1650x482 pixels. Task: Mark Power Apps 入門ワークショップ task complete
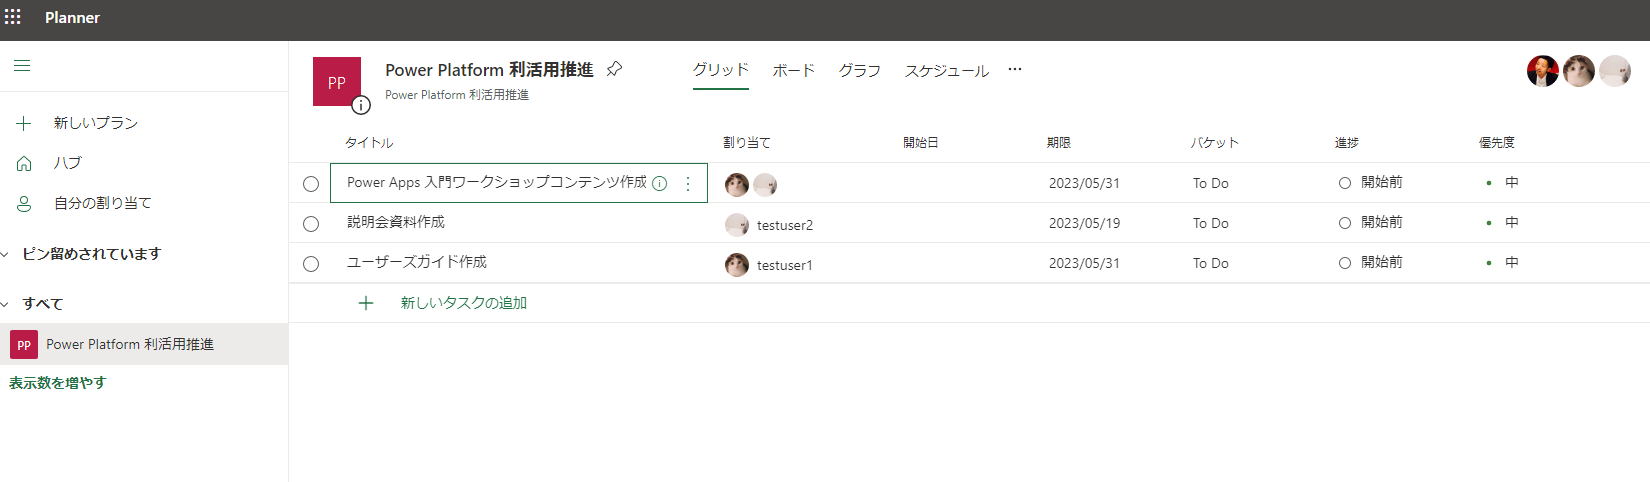311,184
